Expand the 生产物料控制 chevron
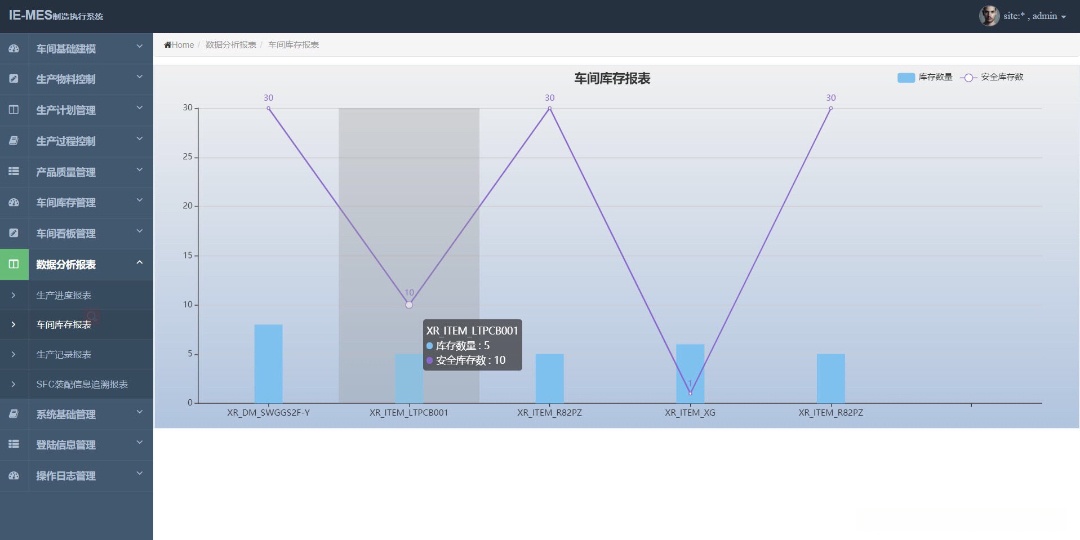 (139, 78)
